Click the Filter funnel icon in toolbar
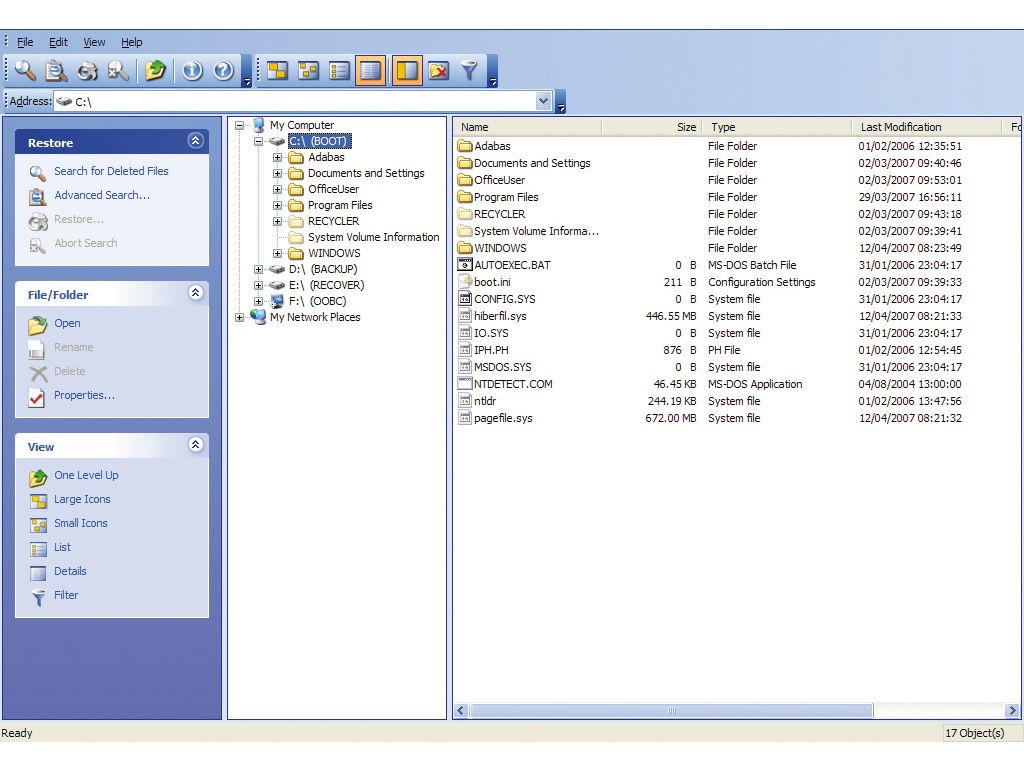This screenshot has height=768, width=1024. tap(469, 71)
